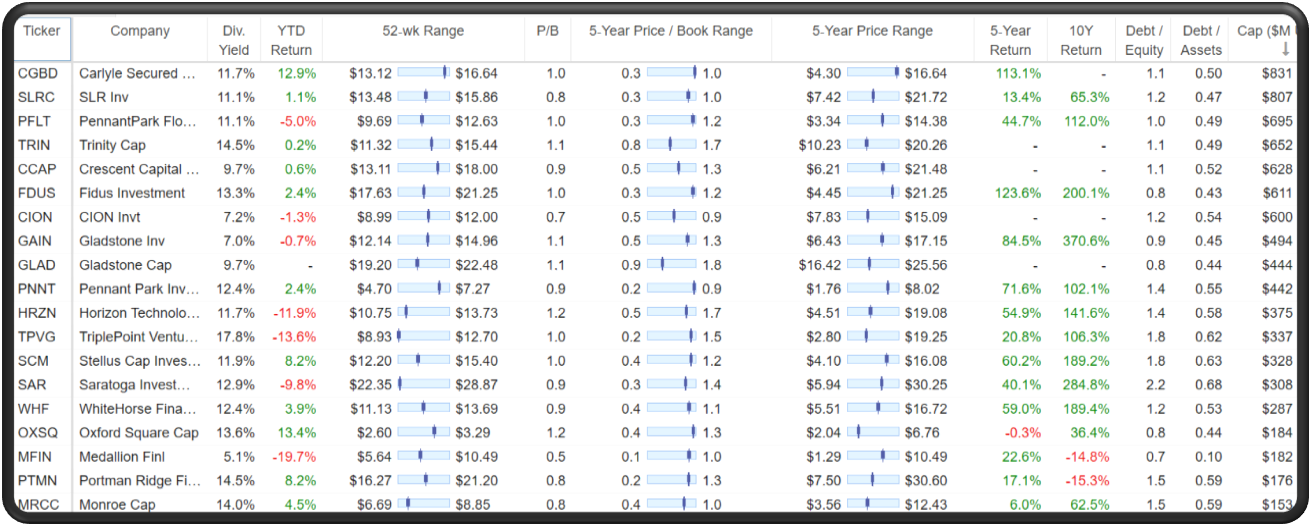
Task: Select the WHF ticker cell
Action: (x=33, y=409)
